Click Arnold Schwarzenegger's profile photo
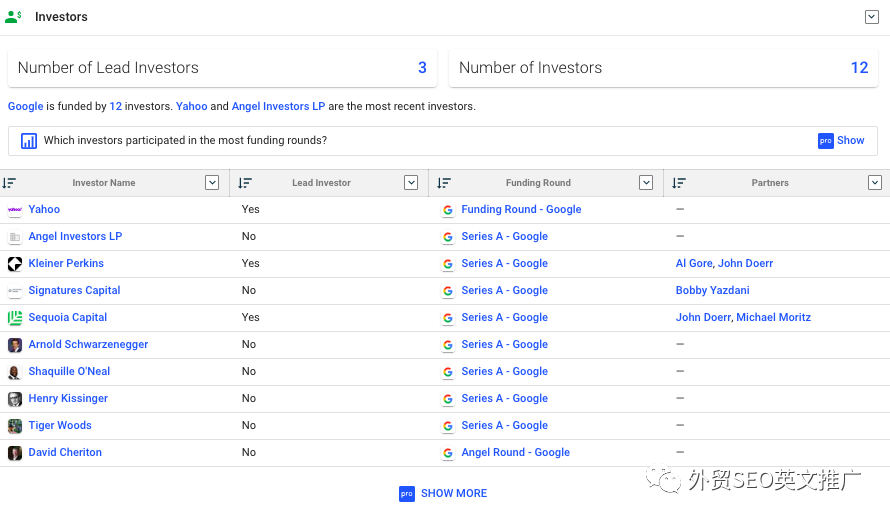890x519 pixels. (15, 345)
